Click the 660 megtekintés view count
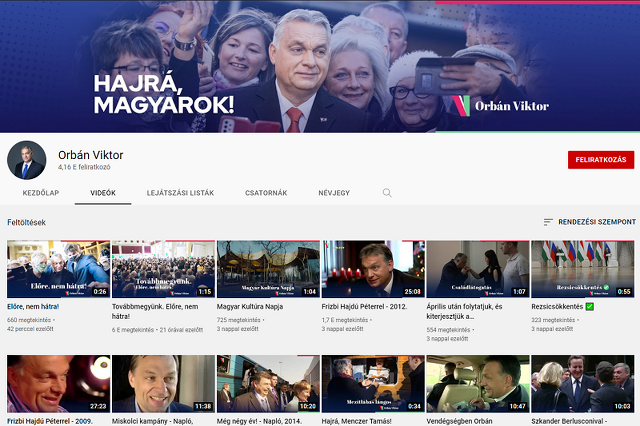Image resolution: width=640 pixels, height=426 pixels. pyautogui.click(x=29, y=320)
